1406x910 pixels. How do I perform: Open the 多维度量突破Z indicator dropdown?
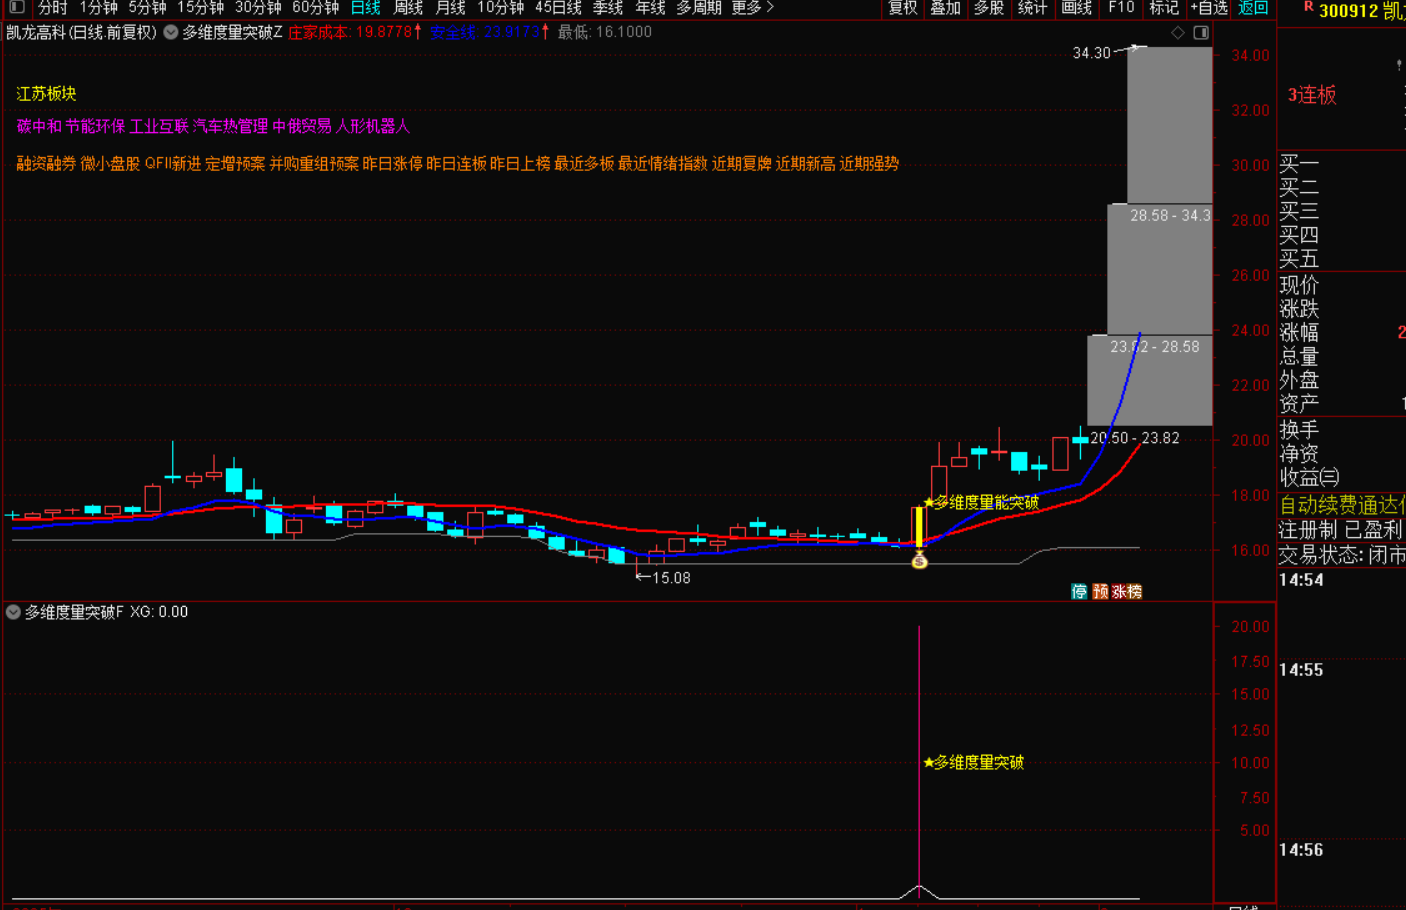coord(171,32)
